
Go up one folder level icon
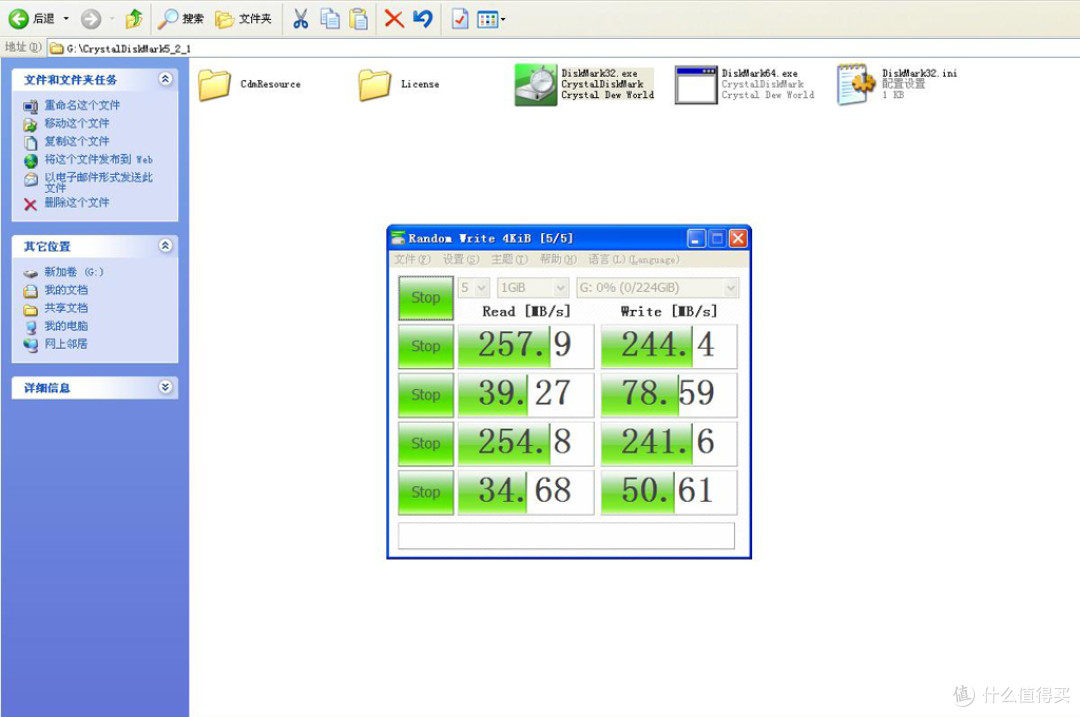[x=134, y=19]
